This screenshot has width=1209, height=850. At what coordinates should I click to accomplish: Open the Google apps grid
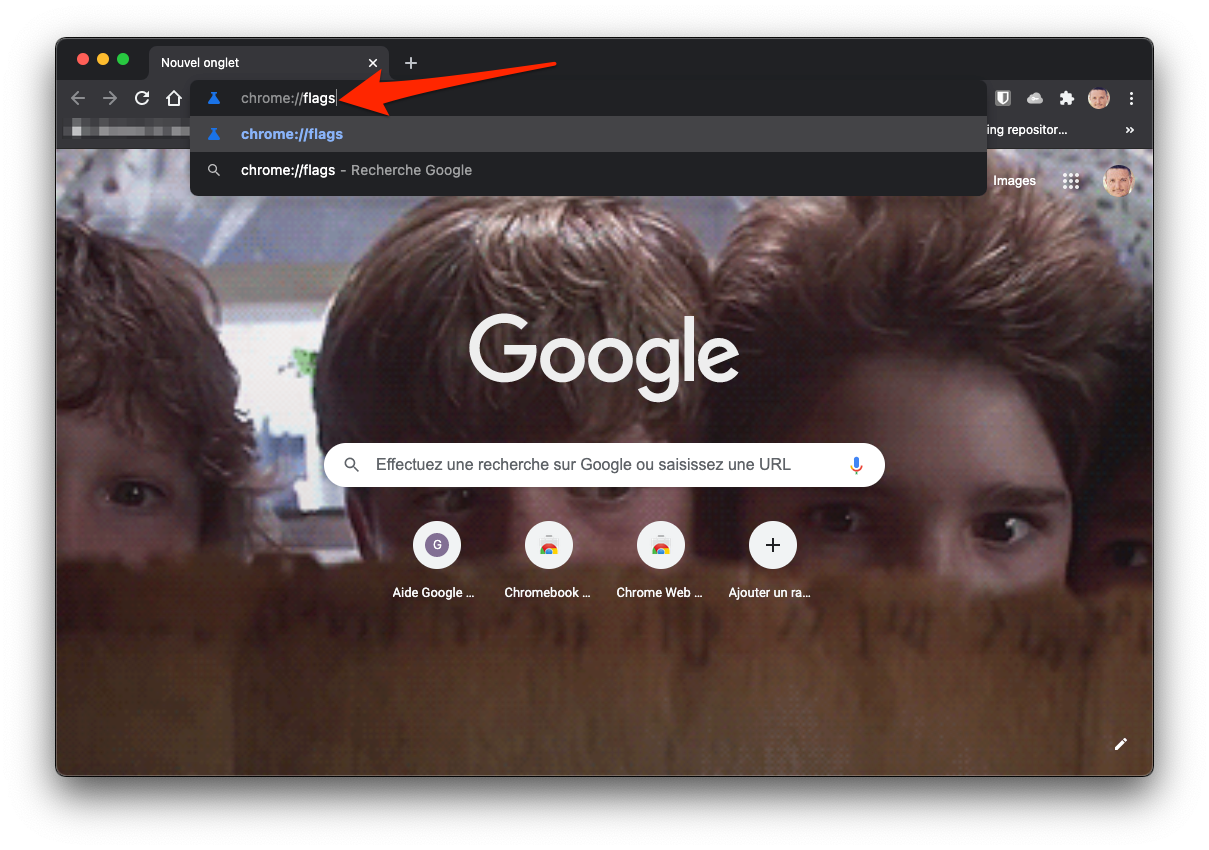coord(1071,181)
